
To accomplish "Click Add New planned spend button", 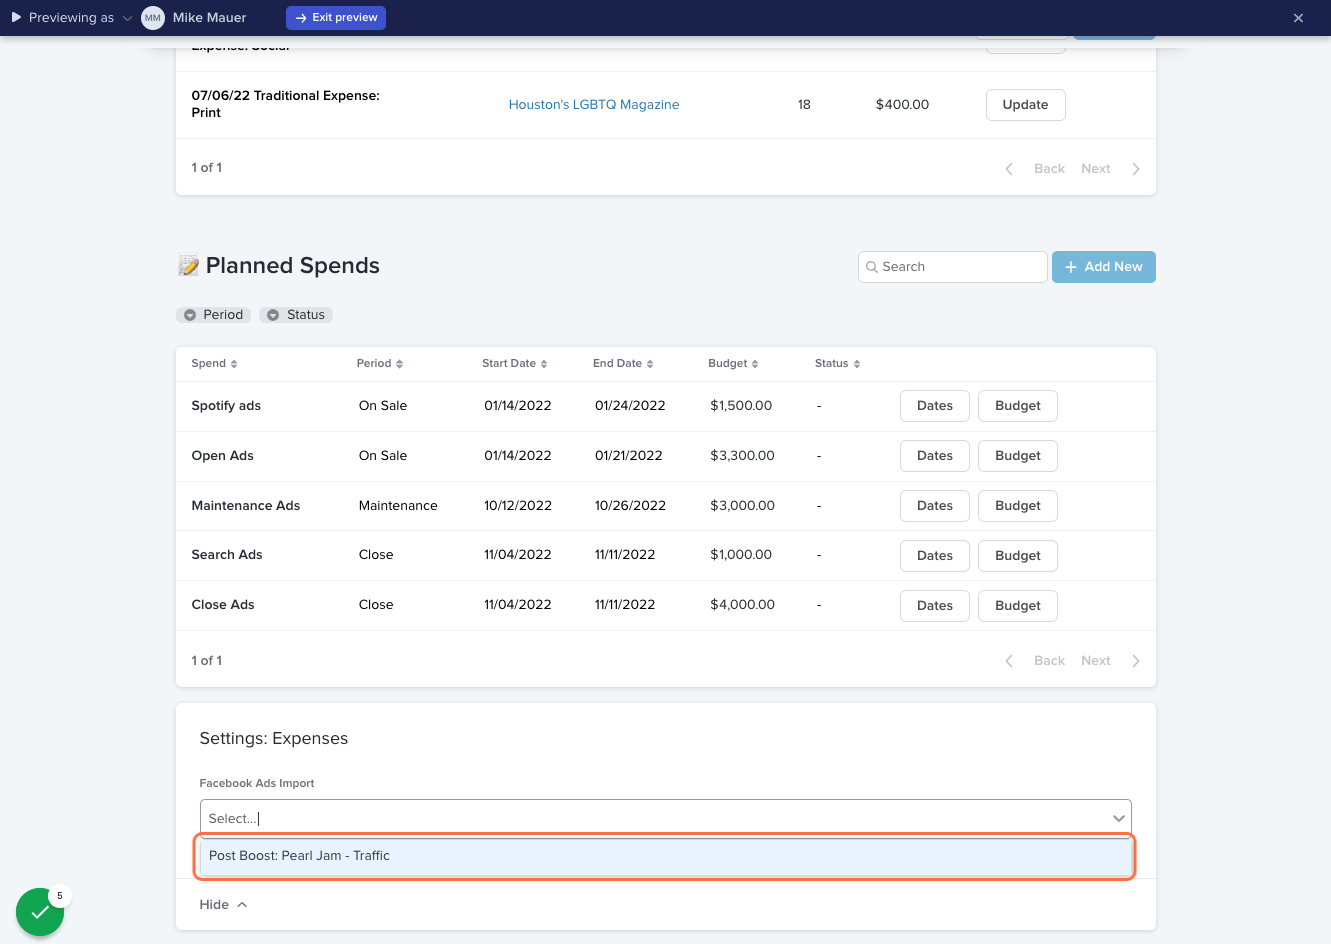I will pyautogui.click(x=1103, y=267).
